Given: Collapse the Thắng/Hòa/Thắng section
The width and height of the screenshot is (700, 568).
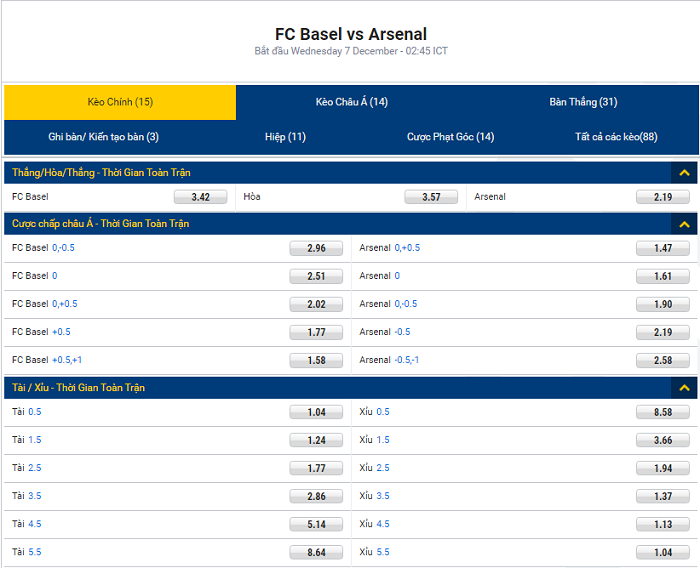Looking at the screenshot, I should (684, 173).
